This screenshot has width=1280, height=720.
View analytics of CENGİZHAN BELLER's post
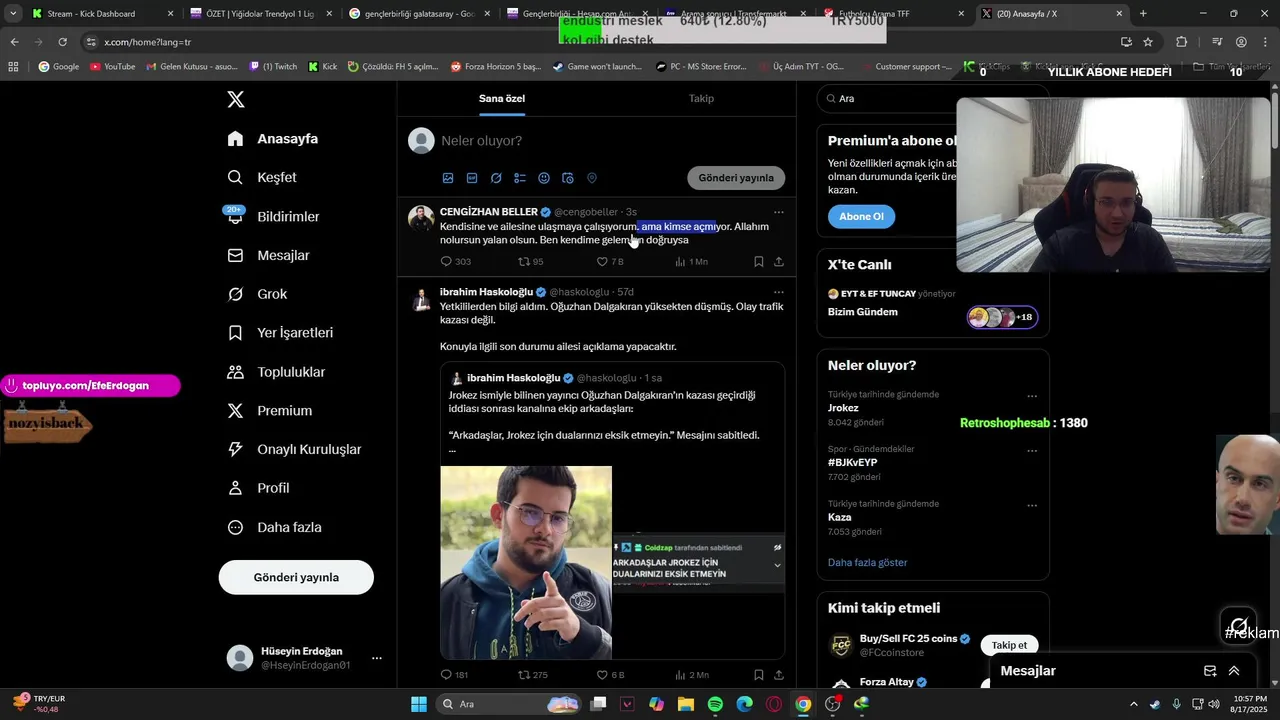(691, 262)
